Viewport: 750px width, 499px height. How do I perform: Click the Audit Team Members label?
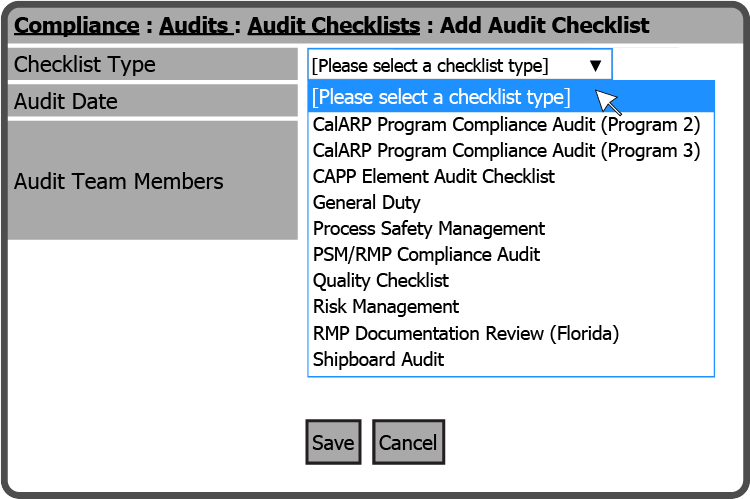118,182
